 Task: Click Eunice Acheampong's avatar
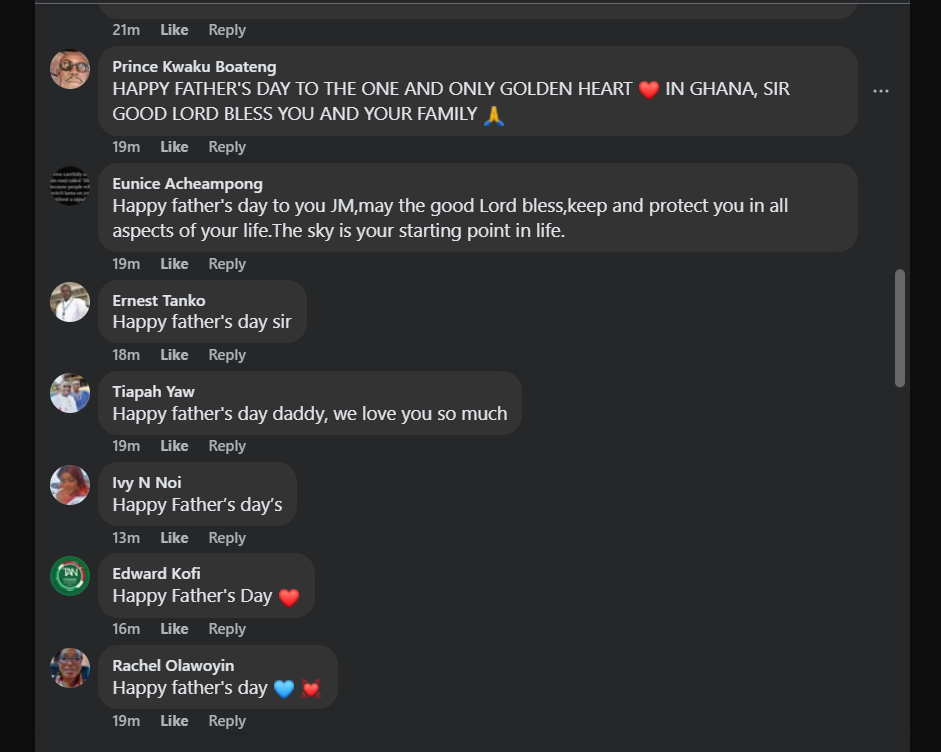point(70,186)
